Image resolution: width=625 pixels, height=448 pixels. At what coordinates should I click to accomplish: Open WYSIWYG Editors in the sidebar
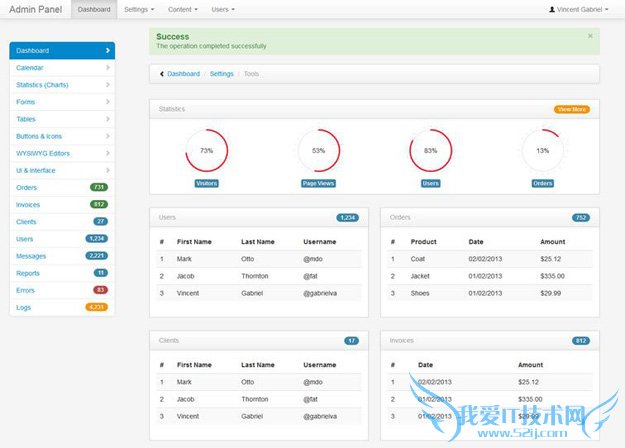pos(62,153)
